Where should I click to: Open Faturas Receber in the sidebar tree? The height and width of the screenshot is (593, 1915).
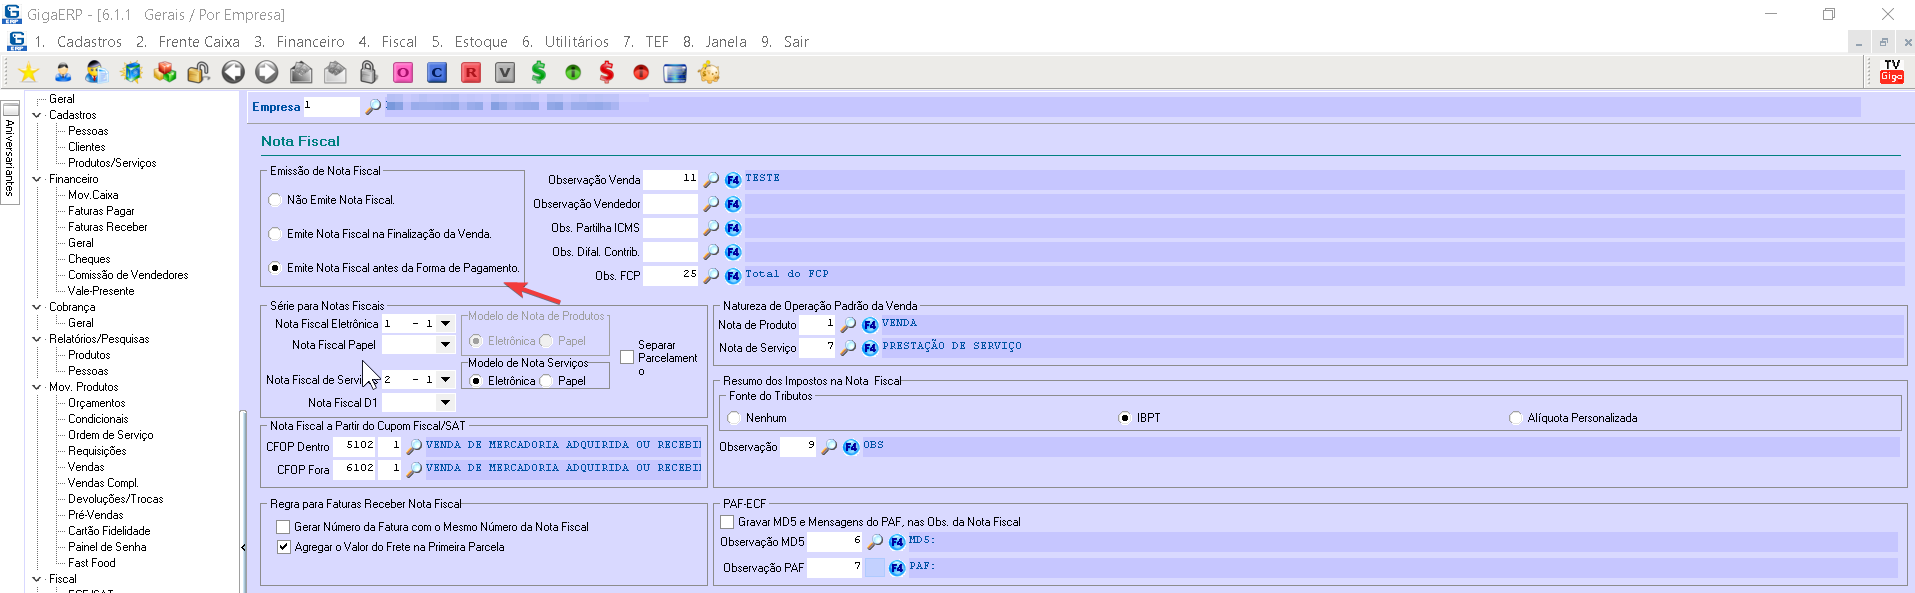coord(107,227)
